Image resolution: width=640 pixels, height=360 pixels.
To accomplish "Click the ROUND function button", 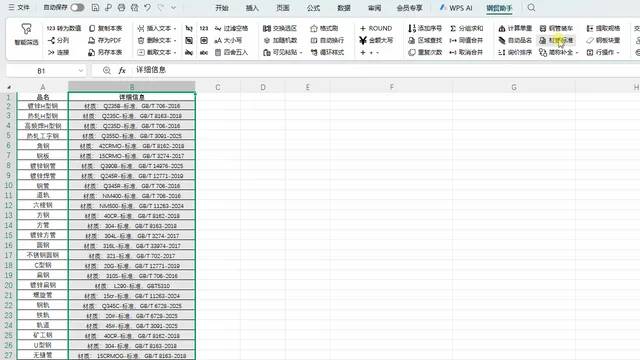I will (x=376, y=28).
